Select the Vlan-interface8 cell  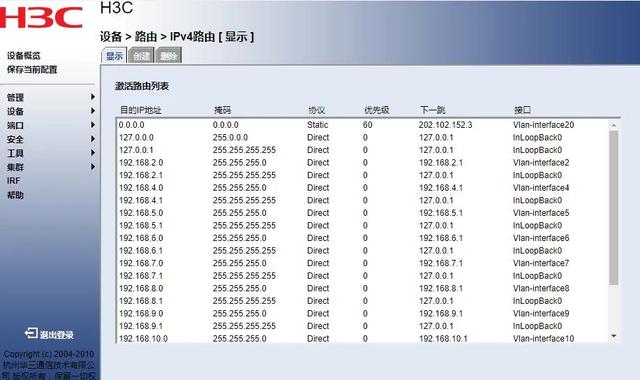(x=541, y=288)
